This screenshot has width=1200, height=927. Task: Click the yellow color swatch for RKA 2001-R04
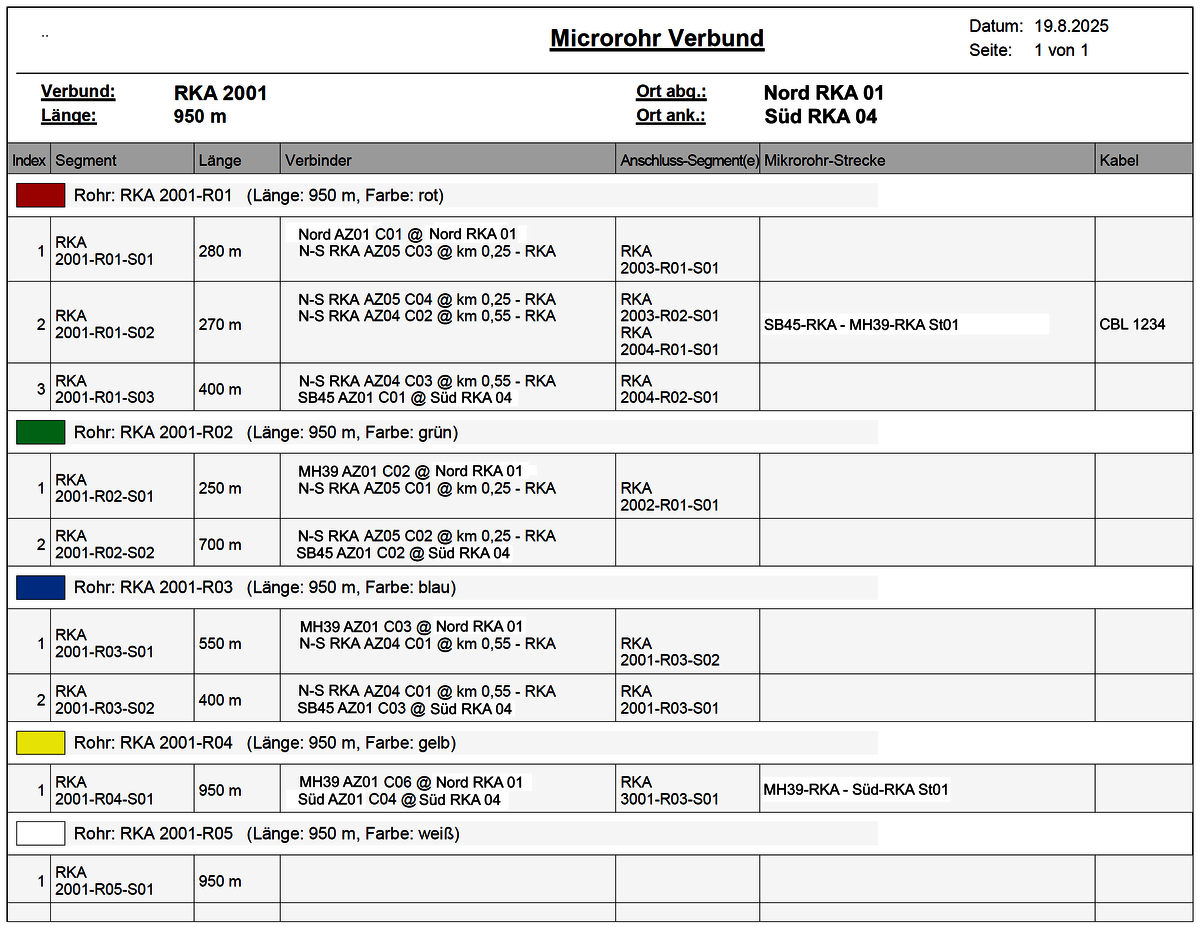click(40, 743)
